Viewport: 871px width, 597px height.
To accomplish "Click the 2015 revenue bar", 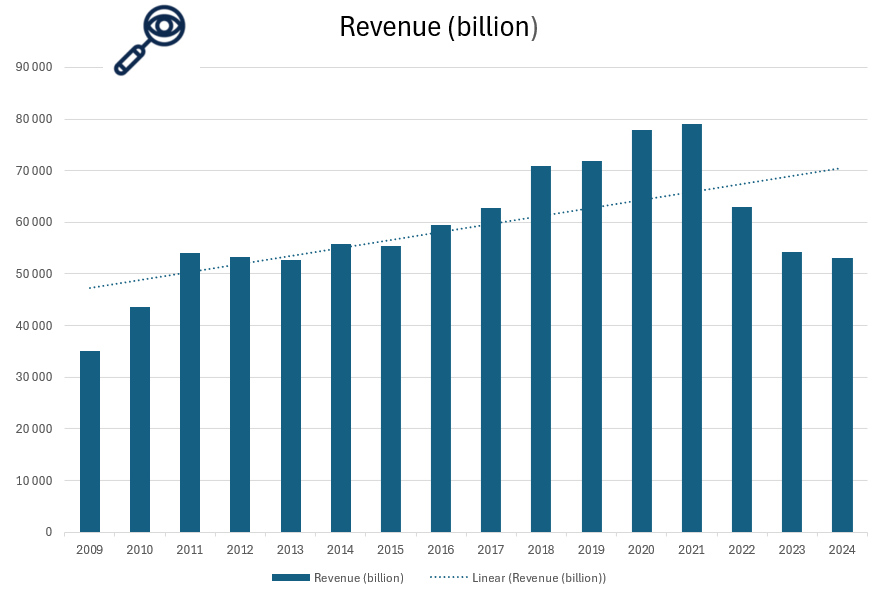I will pyautogui.click(x=391, y=389).
